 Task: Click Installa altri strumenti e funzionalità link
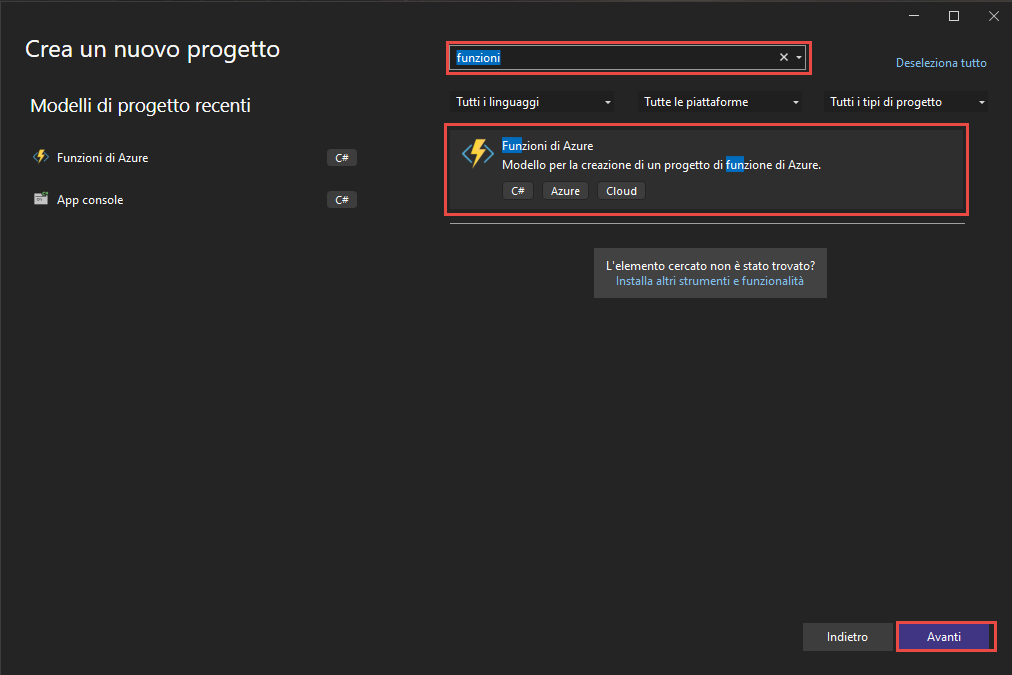(x=709, y=281)
